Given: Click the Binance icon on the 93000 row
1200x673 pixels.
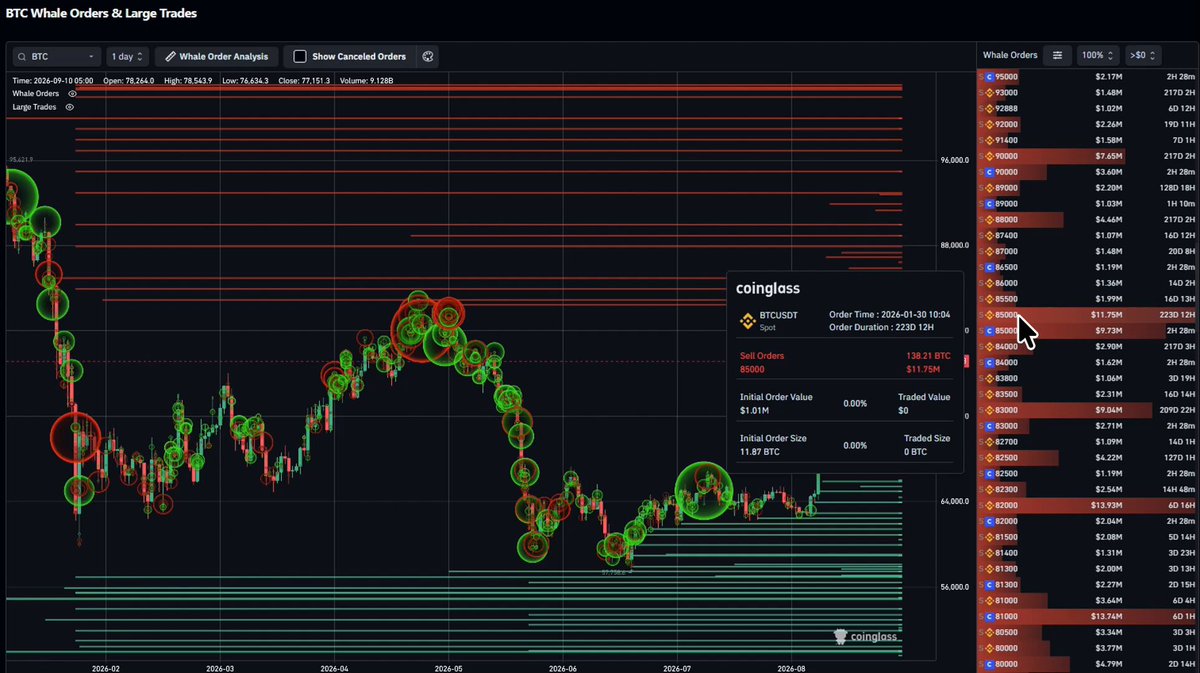Looking at the screenshot, I should pyautogui.click(x=990, y=92).
